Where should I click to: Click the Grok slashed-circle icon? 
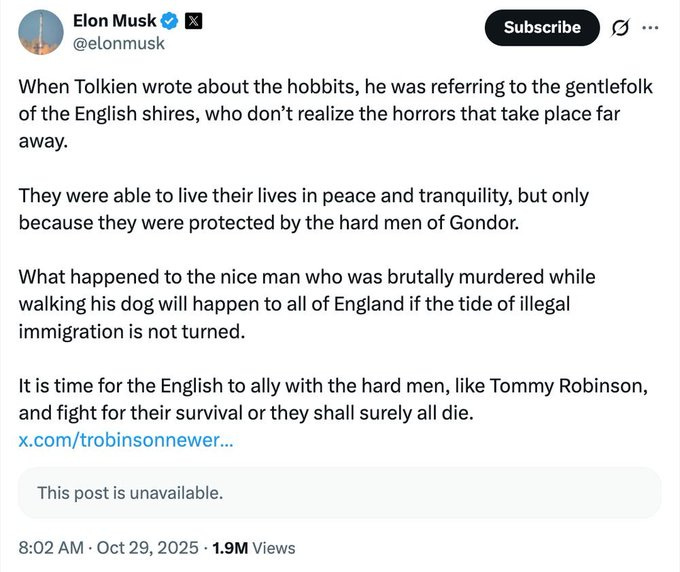[621, 28]
